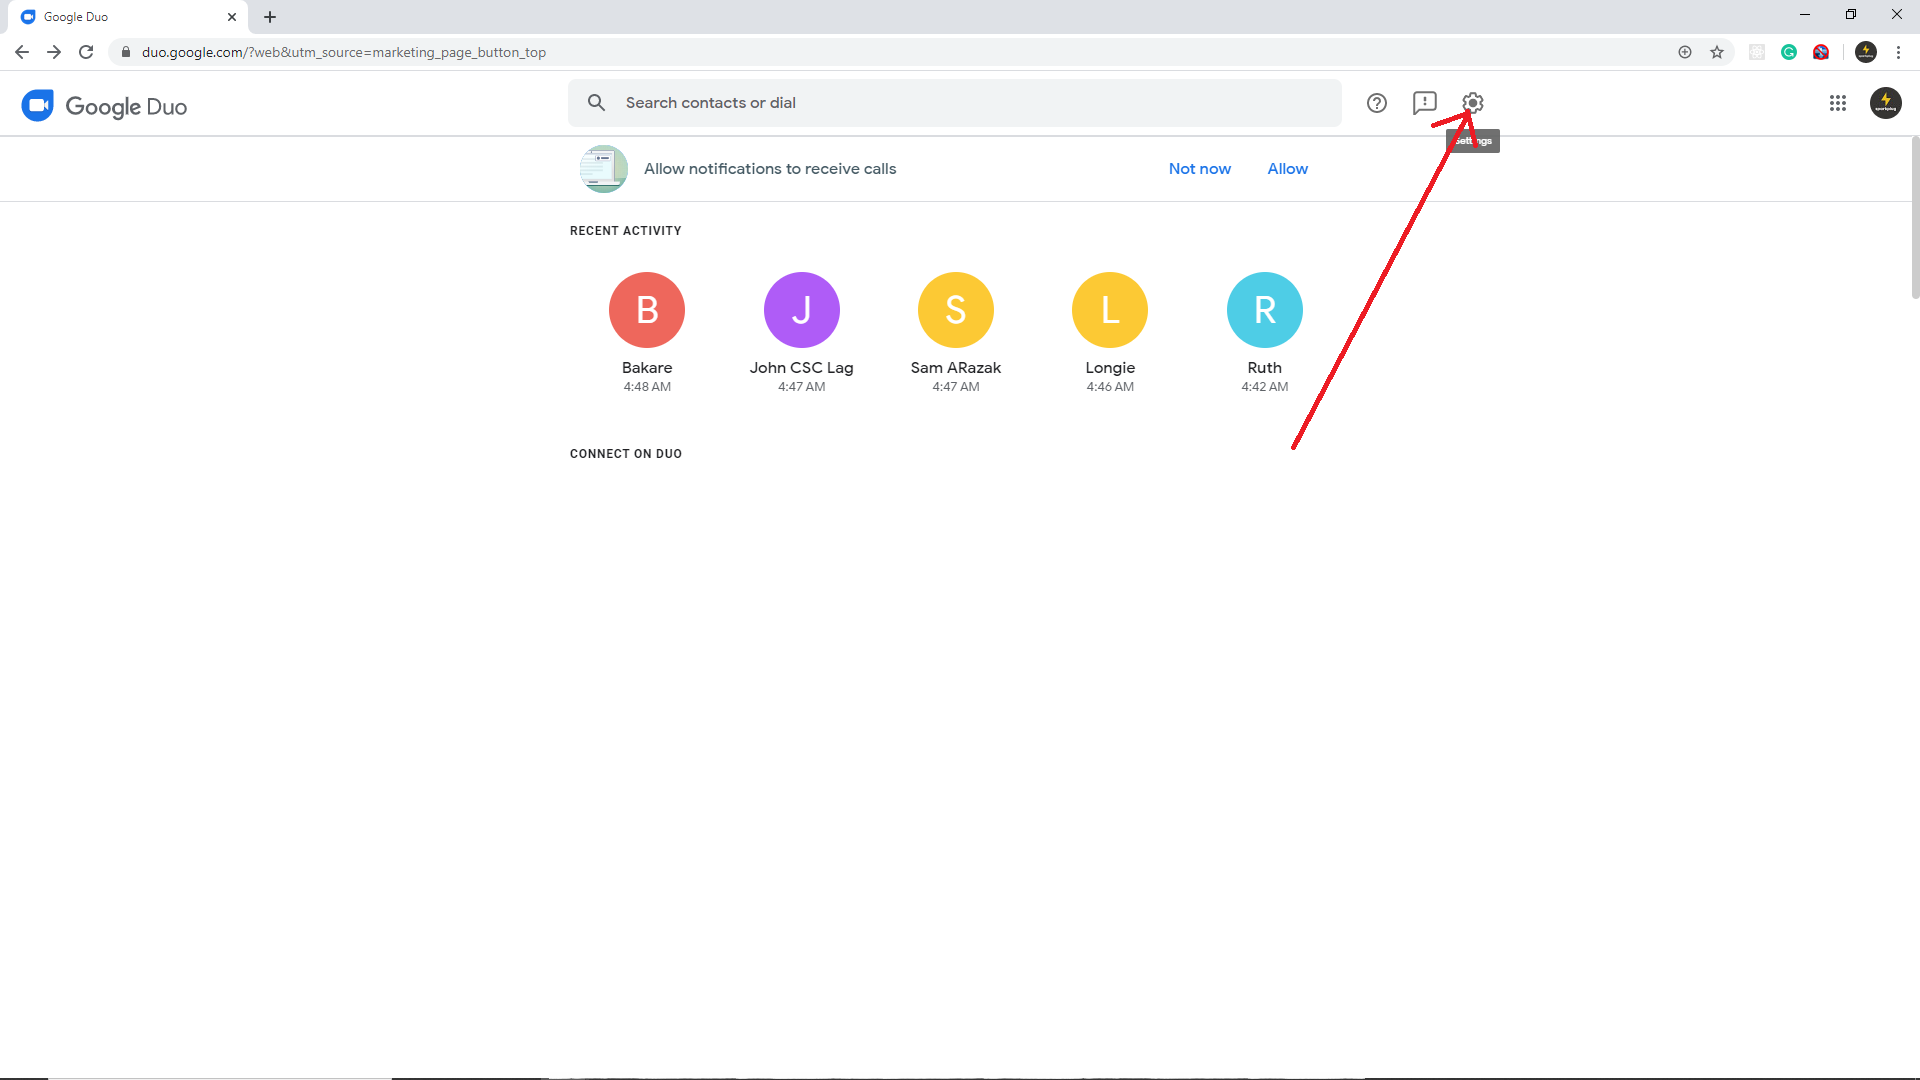Click the address bar URL
This screenshot has width=1920, height=1080.
coord(343,52)
